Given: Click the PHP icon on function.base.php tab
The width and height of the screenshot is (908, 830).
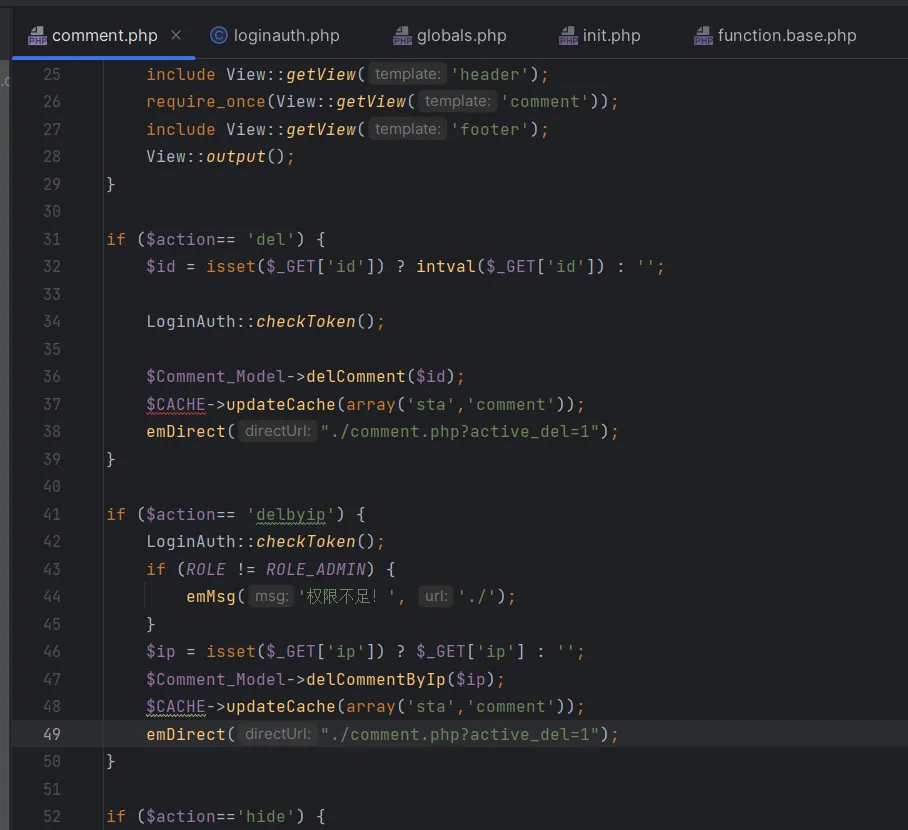Looking at the screenshot, I should pos(704,36).
